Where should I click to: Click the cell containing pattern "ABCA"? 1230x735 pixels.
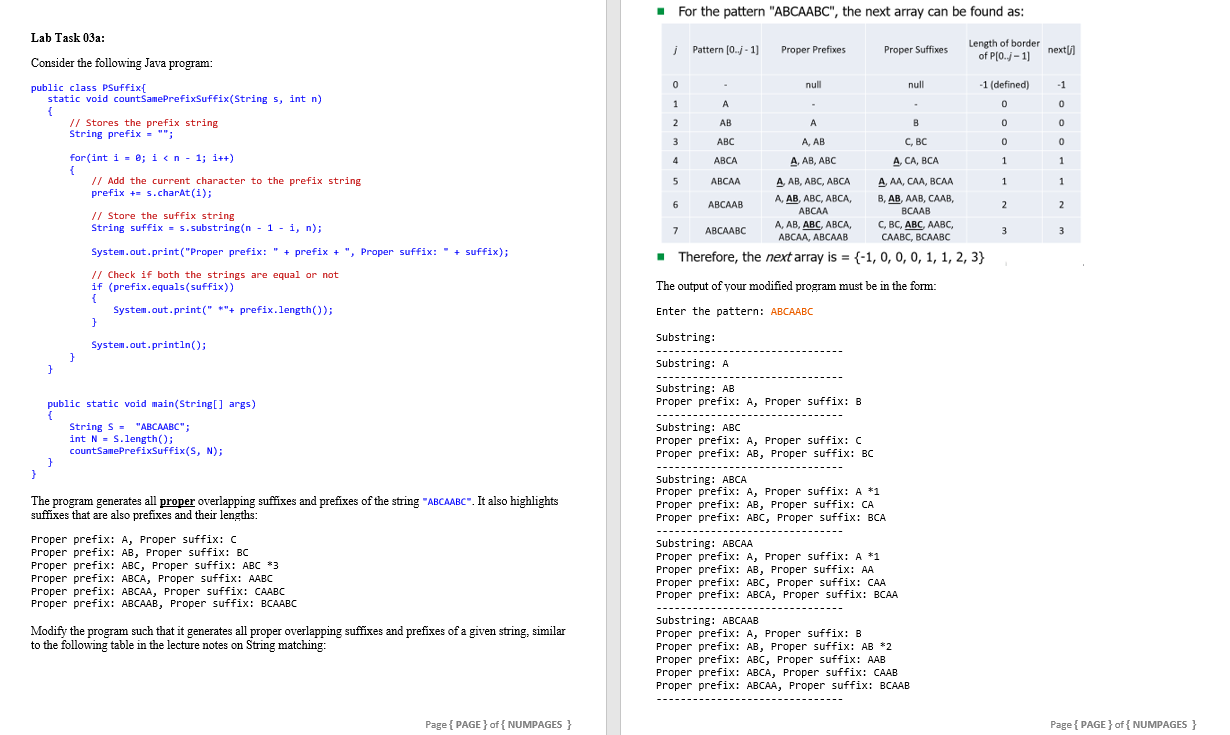725,160
